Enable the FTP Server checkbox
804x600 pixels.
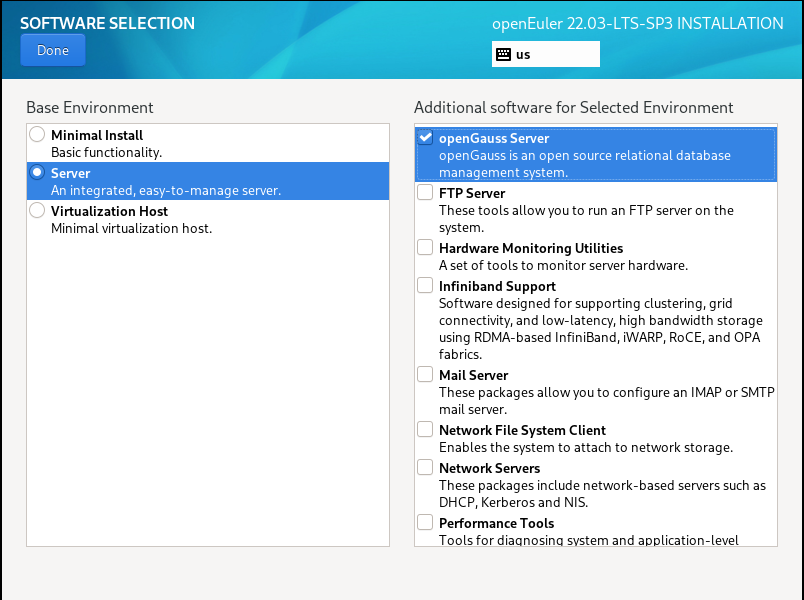425,192
